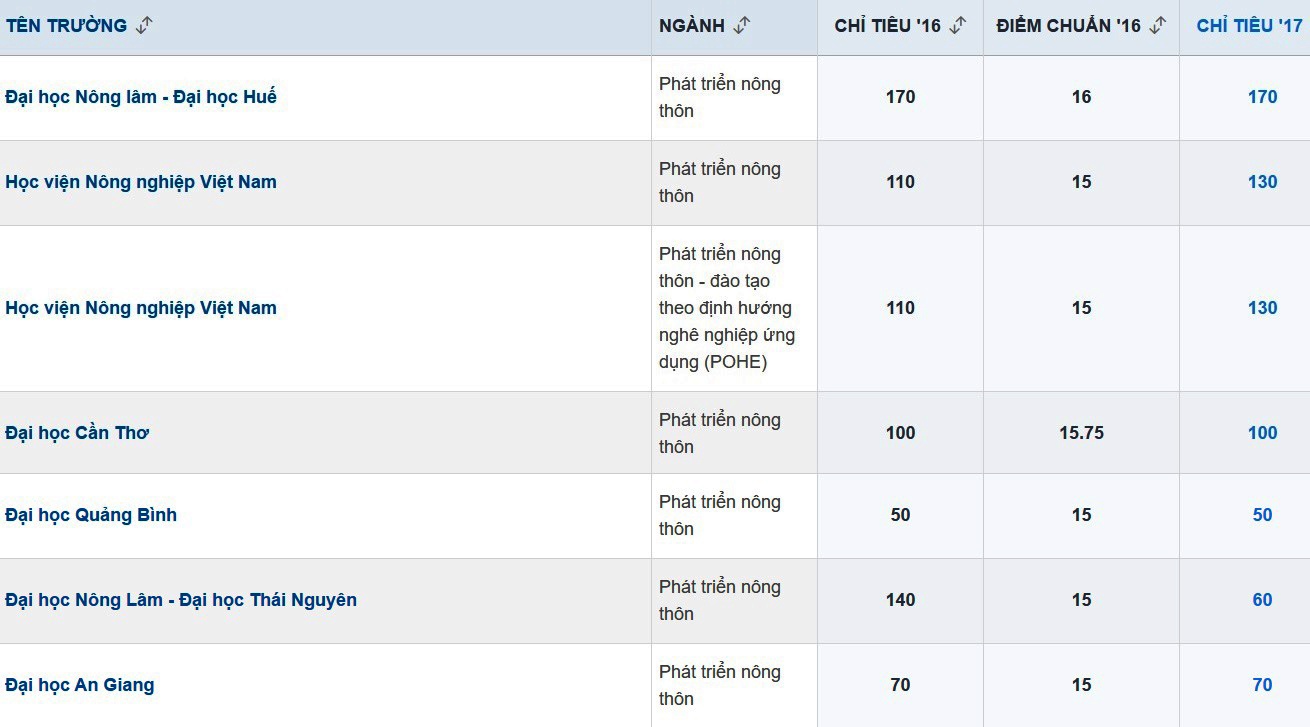Open Đại học Cần Thơ link
The image size is (1310, 727).
click(x=77, y=433)
